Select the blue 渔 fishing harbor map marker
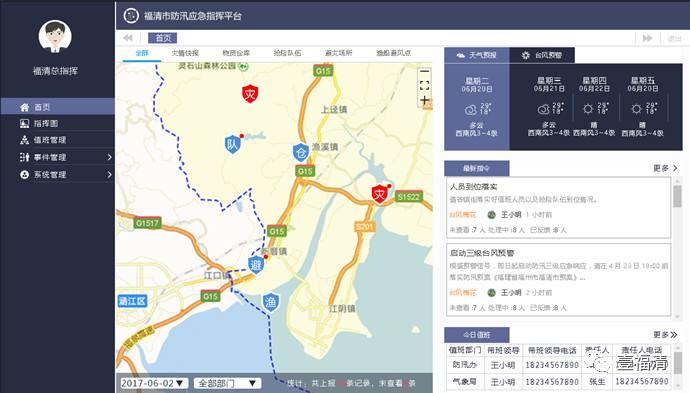This screenshot has height=393, width=690. (270, 302)
